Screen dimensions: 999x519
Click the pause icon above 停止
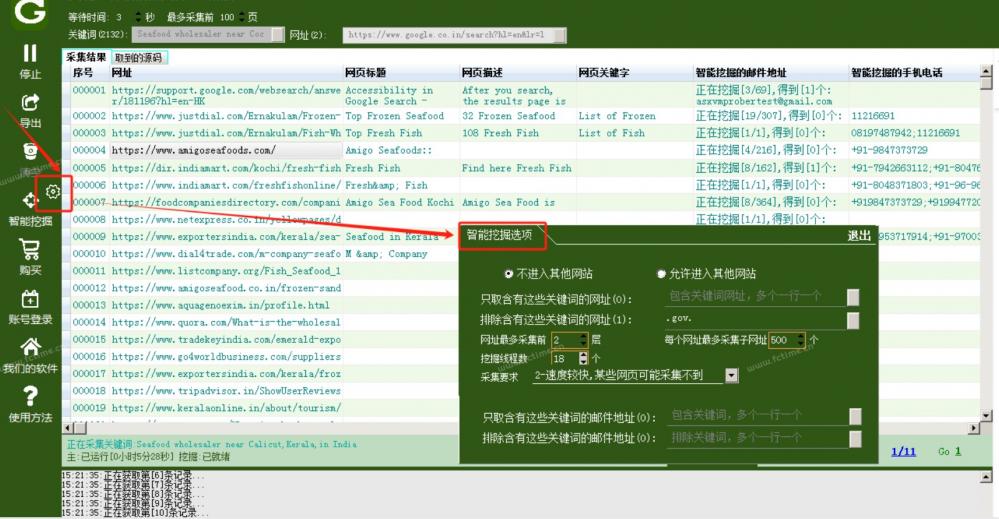[30, 52]
